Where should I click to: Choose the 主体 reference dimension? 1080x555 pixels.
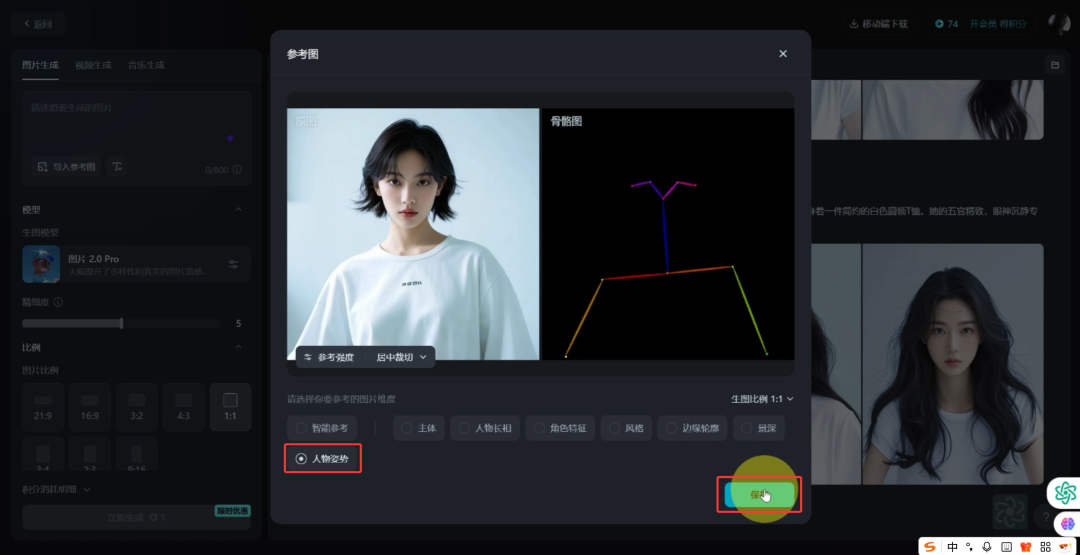(x=419, y=428)
